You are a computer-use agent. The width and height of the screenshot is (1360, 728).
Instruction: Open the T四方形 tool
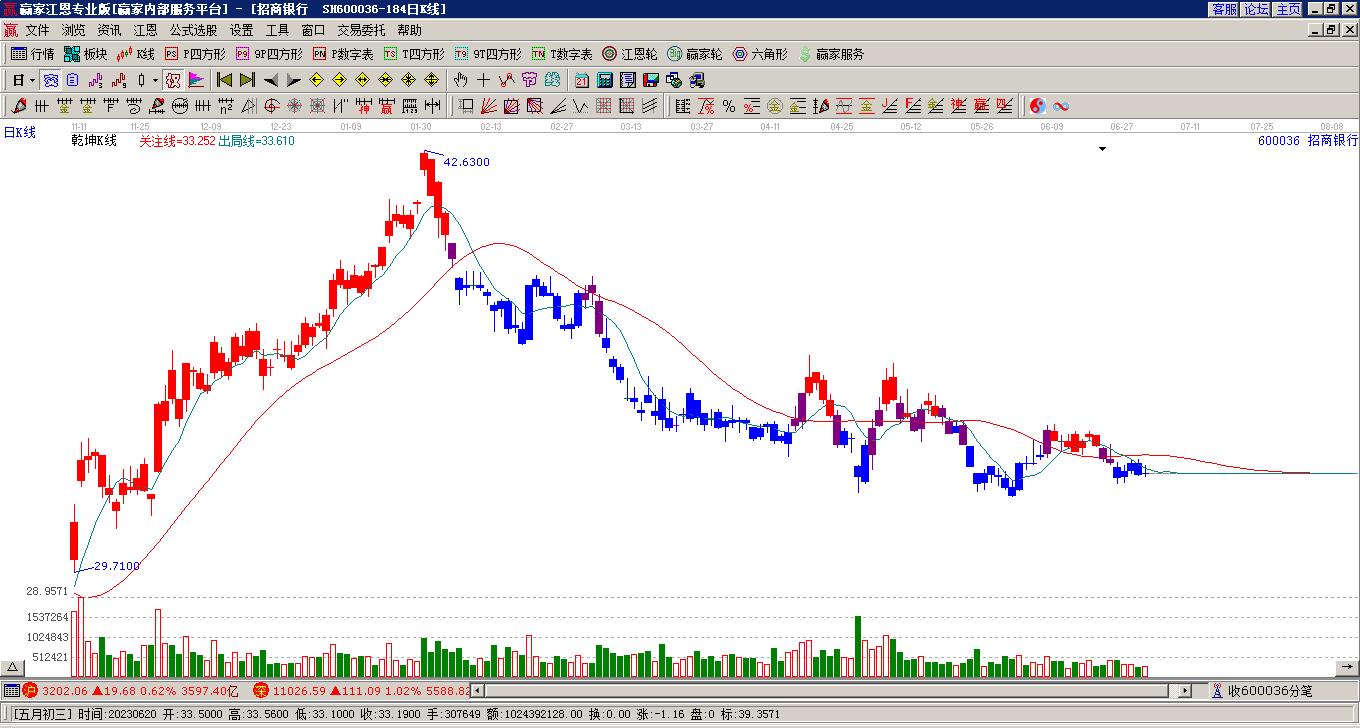coord(414,54)
